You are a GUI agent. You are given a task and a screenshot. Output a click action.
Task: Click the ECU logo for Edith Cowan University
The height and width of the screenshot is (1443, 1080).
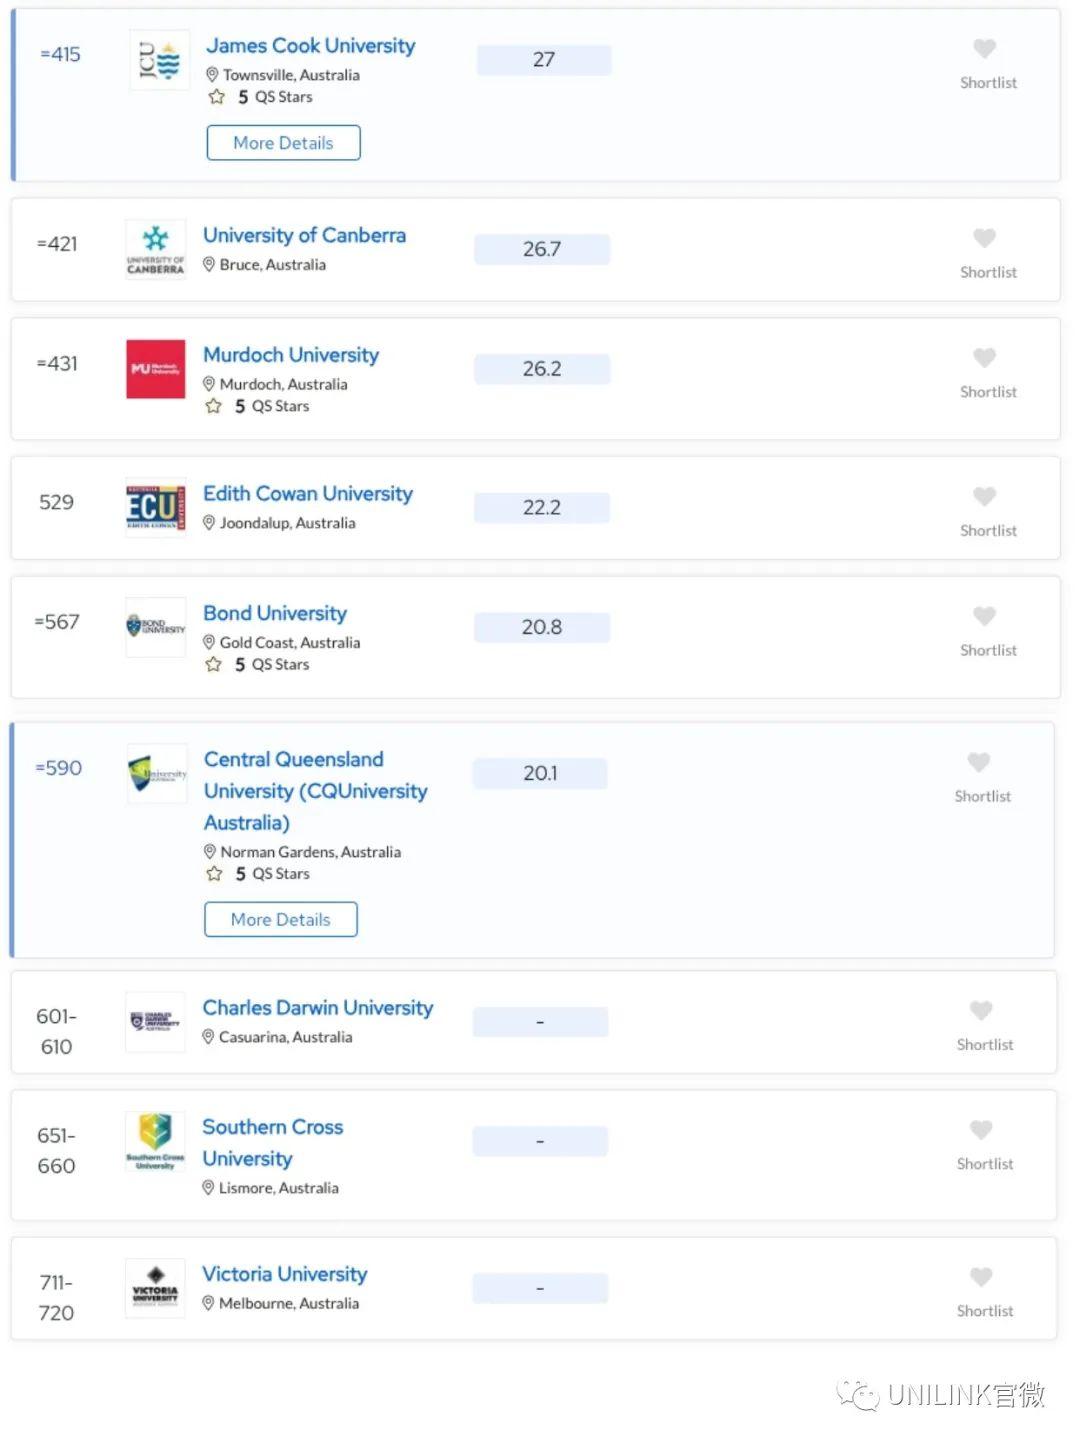click(x=155, y=507)
